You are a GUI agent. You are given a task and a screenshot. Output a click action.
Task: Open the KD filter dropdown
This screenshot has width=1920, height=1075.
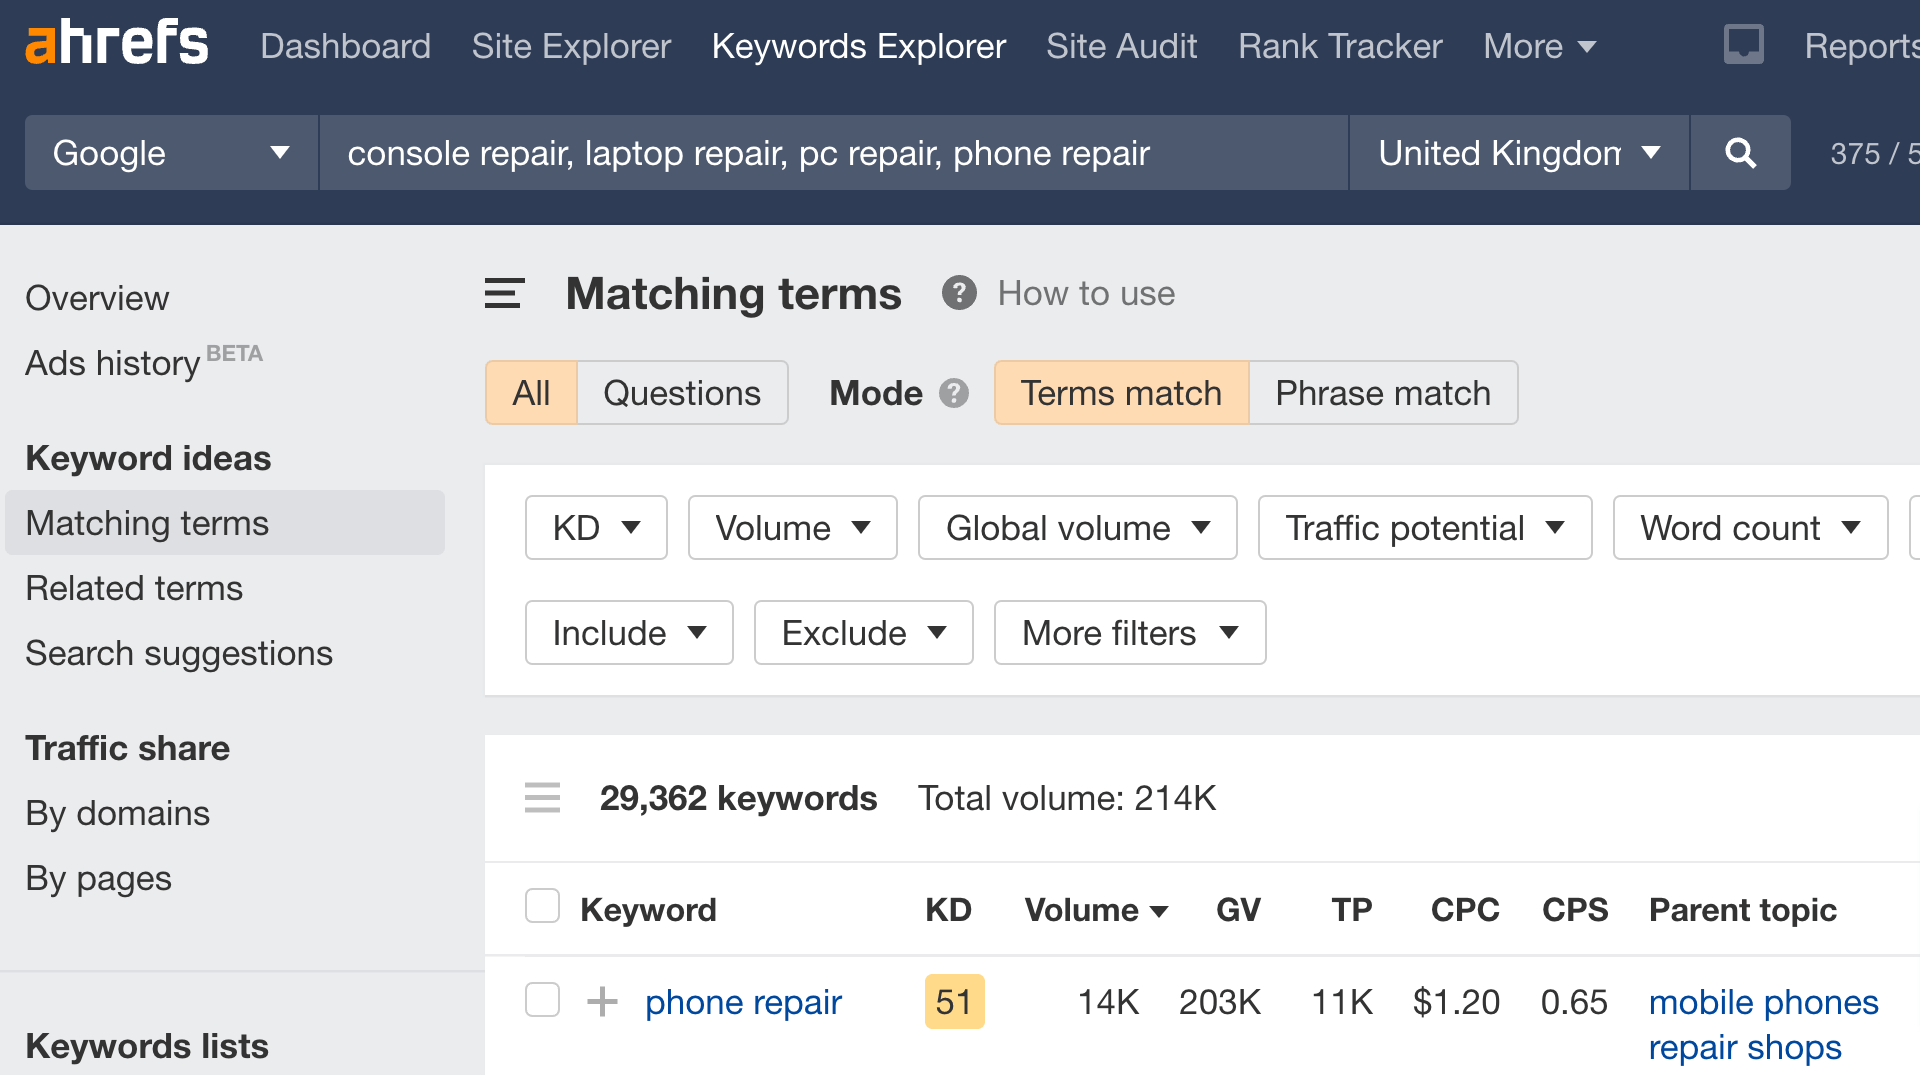tap(595, 528)
